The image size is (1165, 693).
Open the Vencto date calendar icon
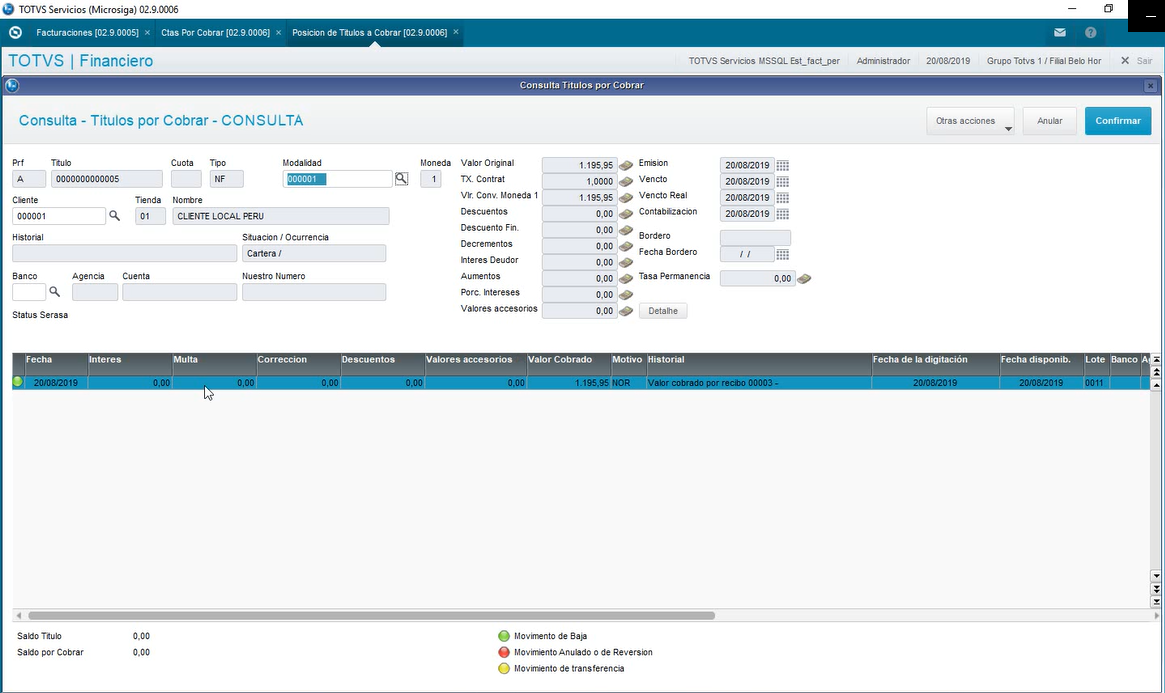tap(782, 181)
